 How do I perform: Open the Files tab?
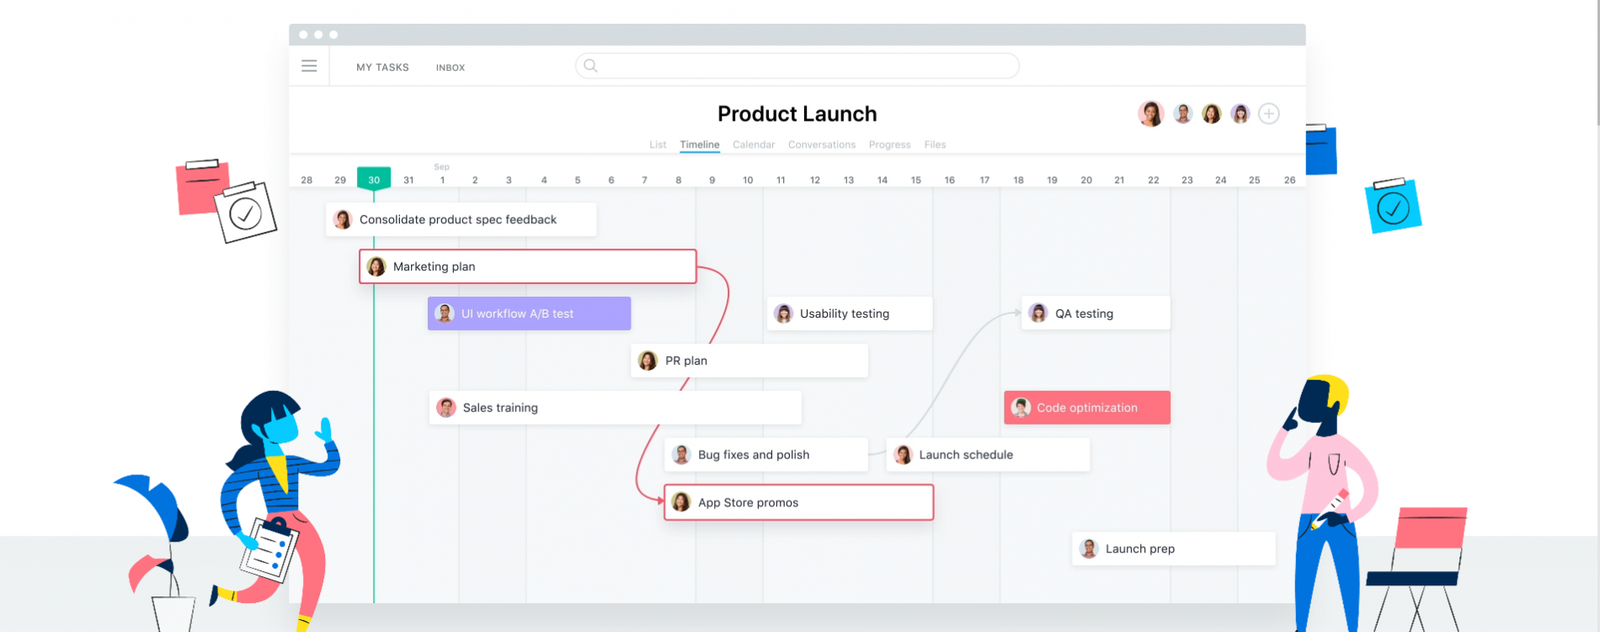tap(935, 145)
